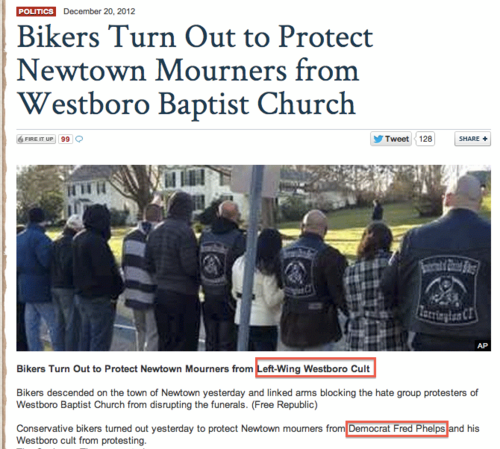
Task: Click the bold subheading below the photo
Action: (193, 369)
